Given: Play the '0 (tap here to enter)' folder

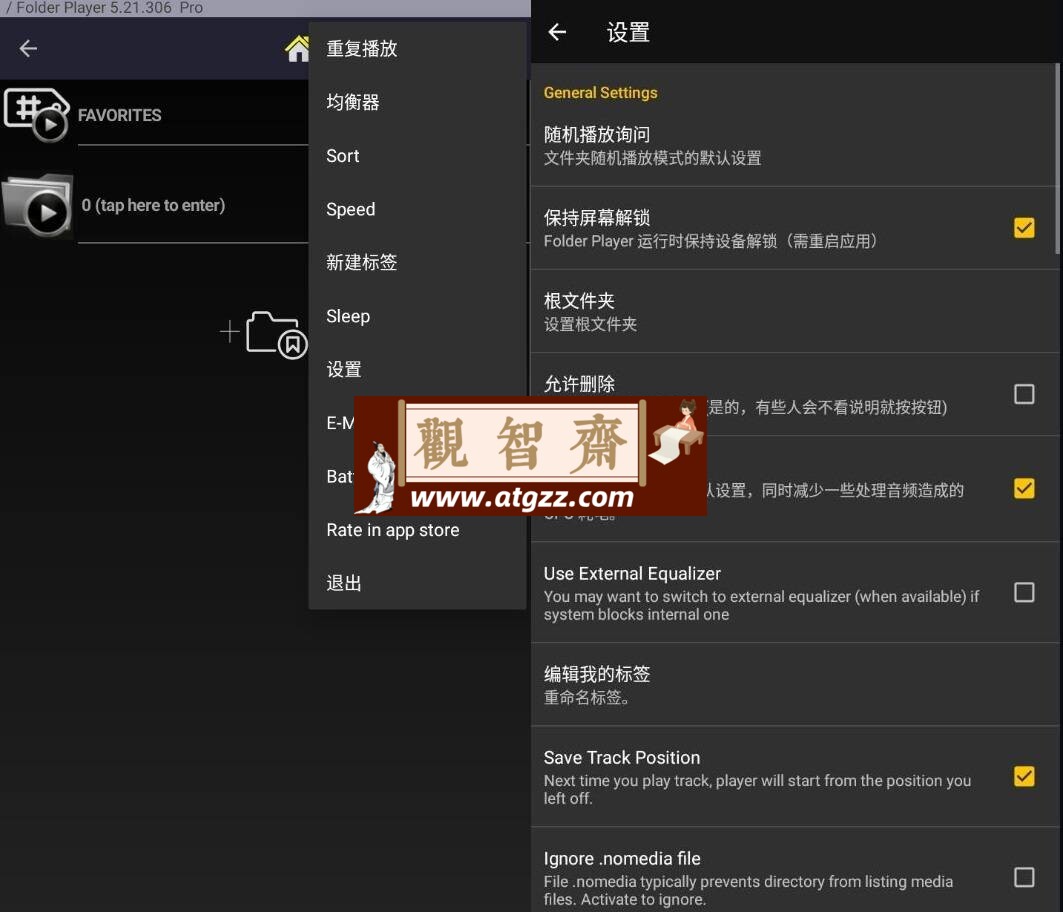Looking at the screenshot, I should click(x=38, y=206).
